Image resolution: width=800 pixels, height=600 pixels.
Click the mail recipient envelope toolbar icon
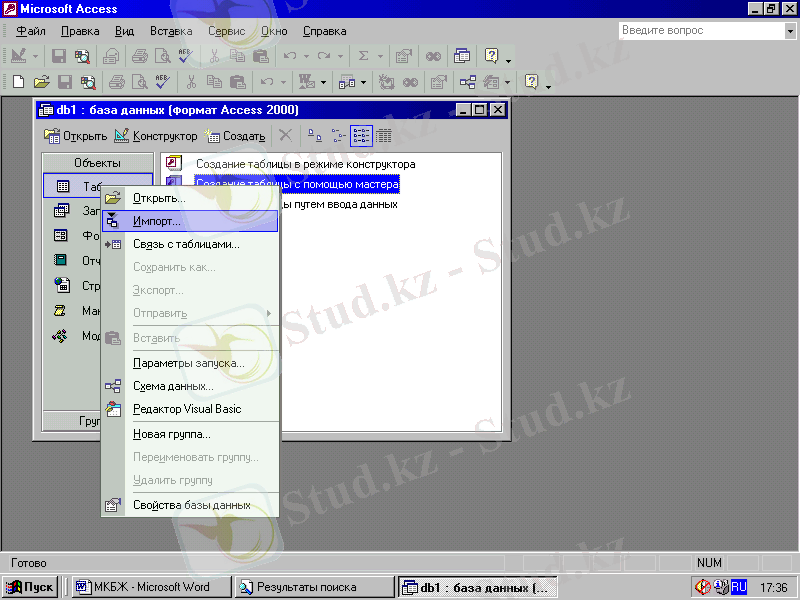[111, 56]
